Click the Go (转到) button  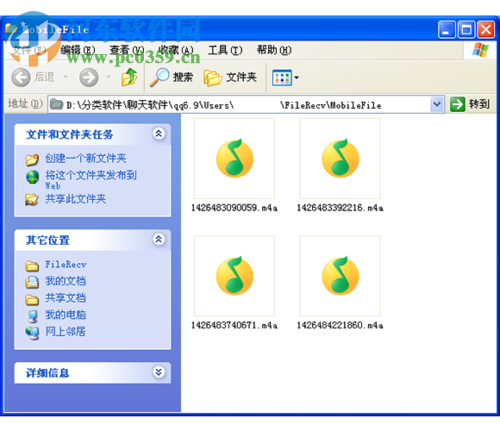coord(470,105)
